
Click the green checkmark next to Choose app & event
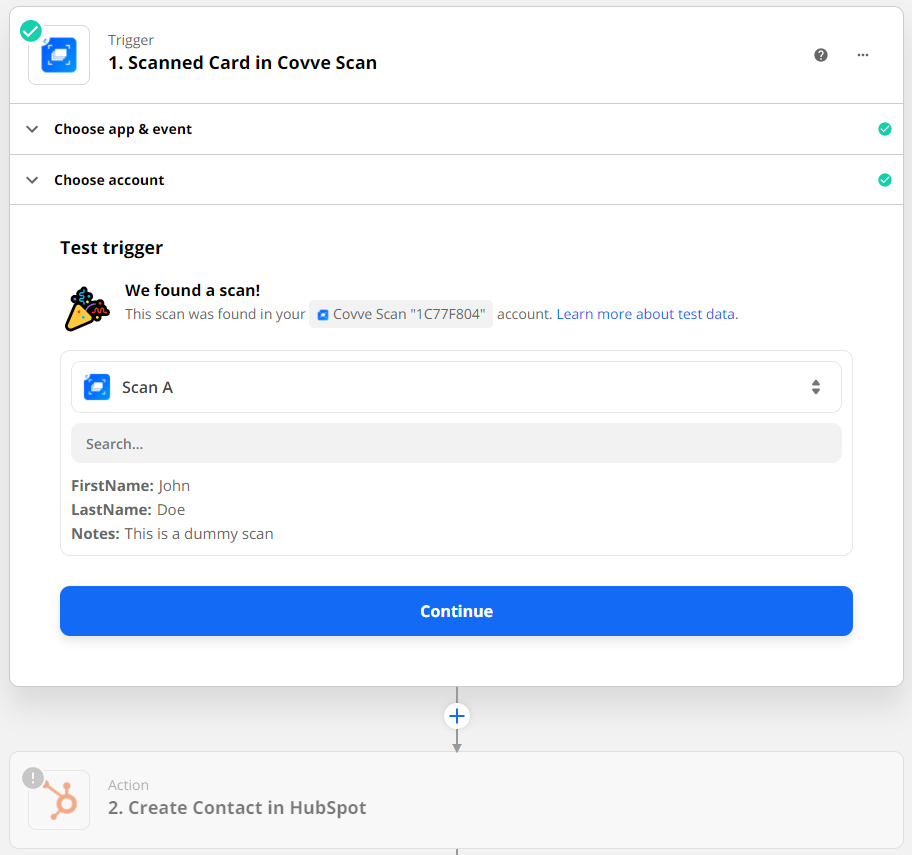point(885,129)
